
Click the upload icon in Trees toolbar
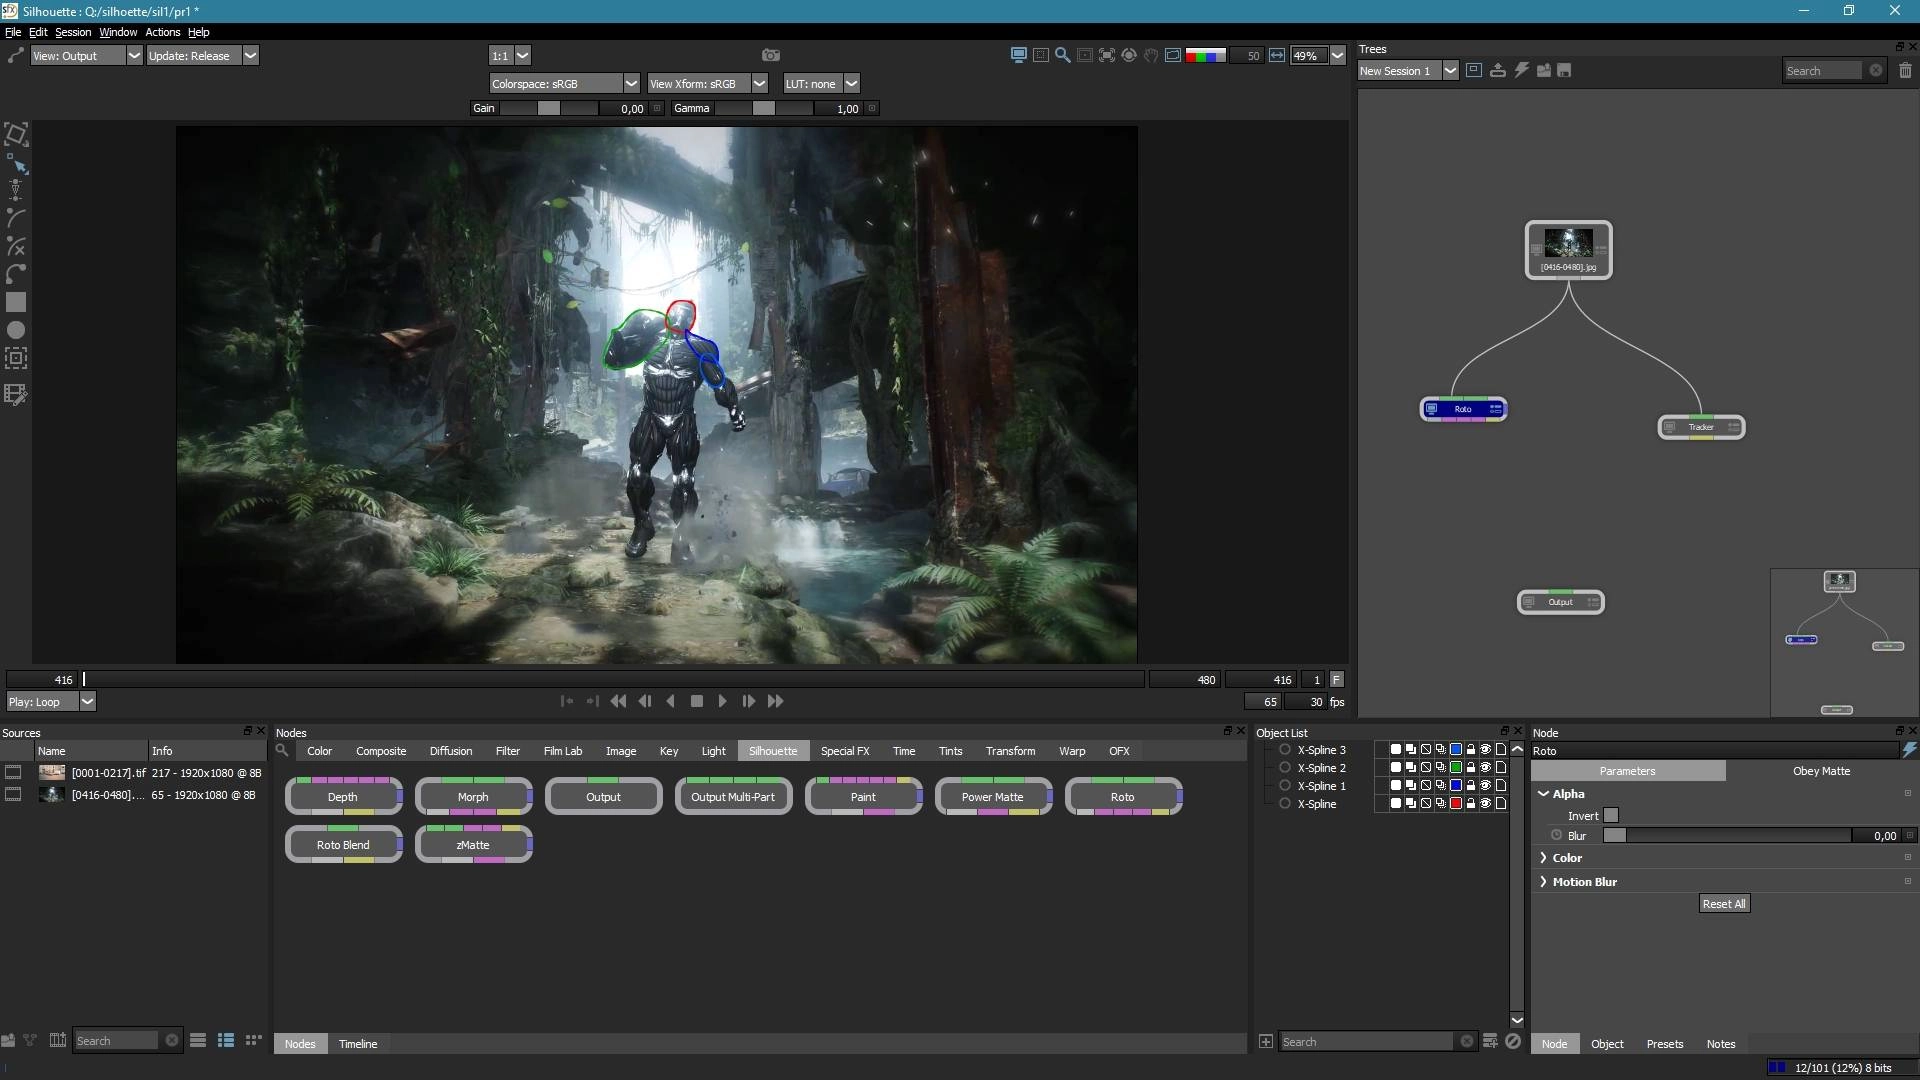(1498, 70)
